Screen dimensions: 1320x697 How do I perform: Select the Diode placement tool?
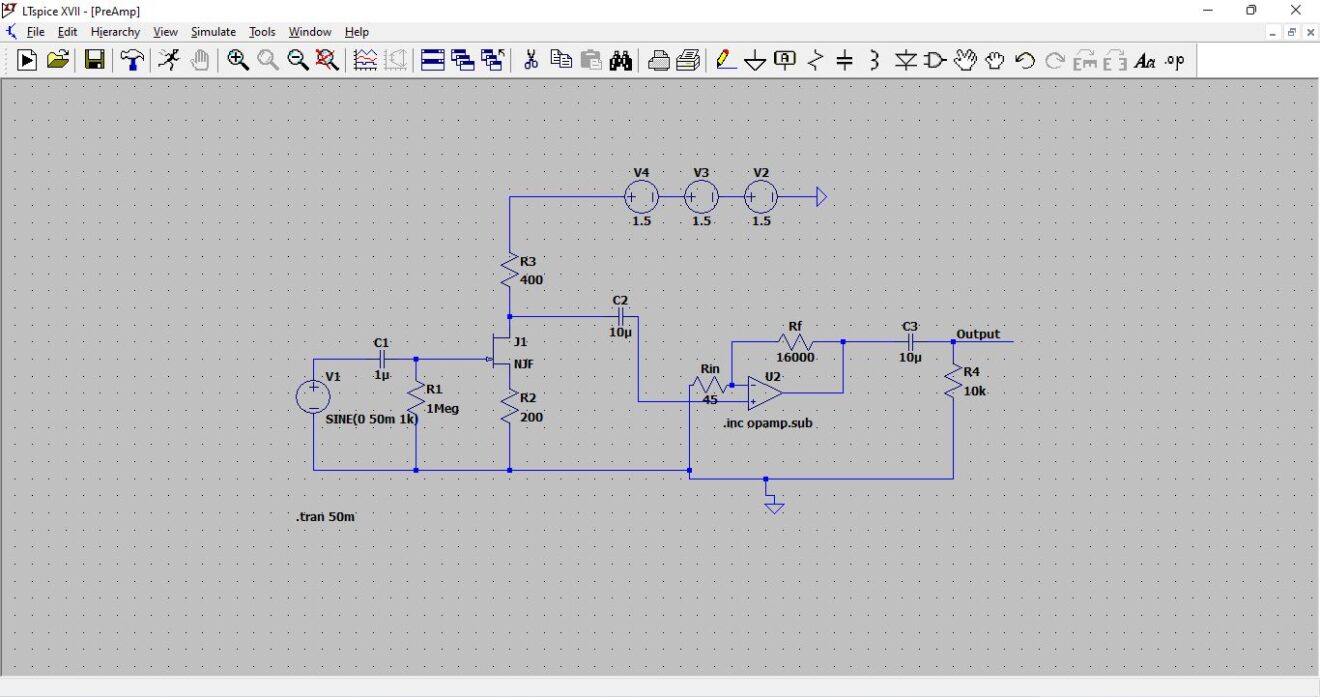pos(905,60)
